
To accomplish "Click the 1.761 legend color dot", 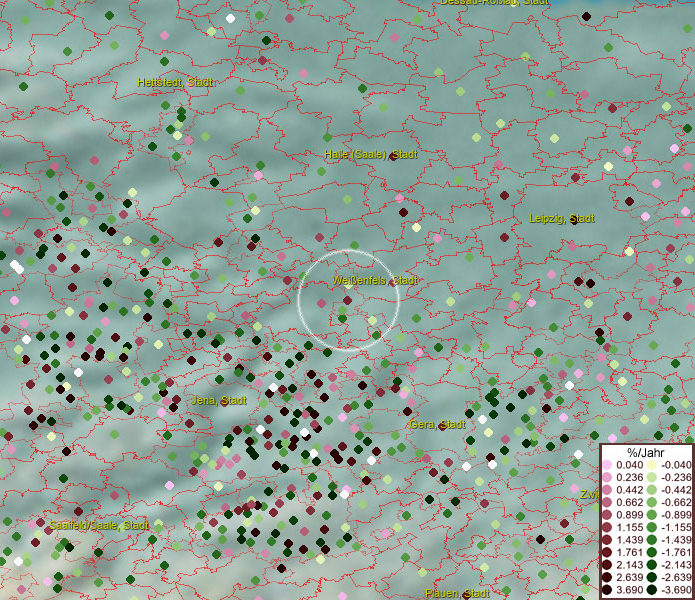I will pos(607,553).
